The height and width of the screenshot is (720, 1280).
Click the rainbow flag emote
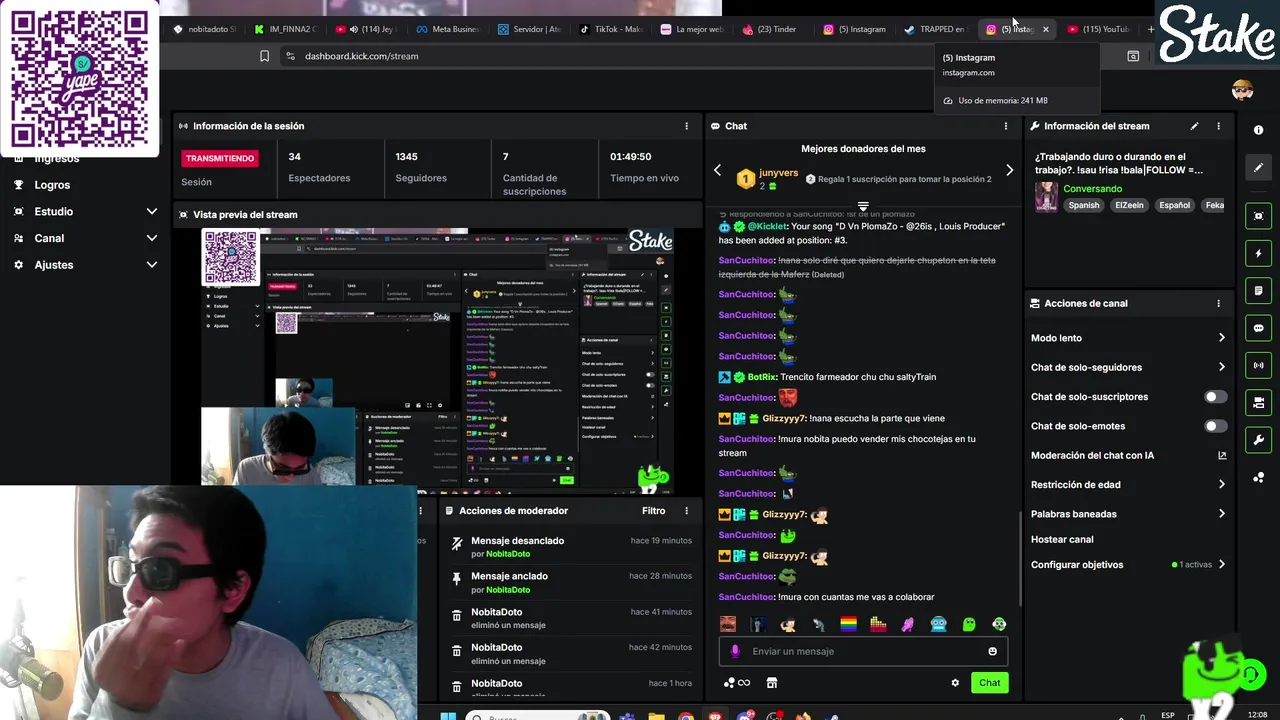coord(848,624)
